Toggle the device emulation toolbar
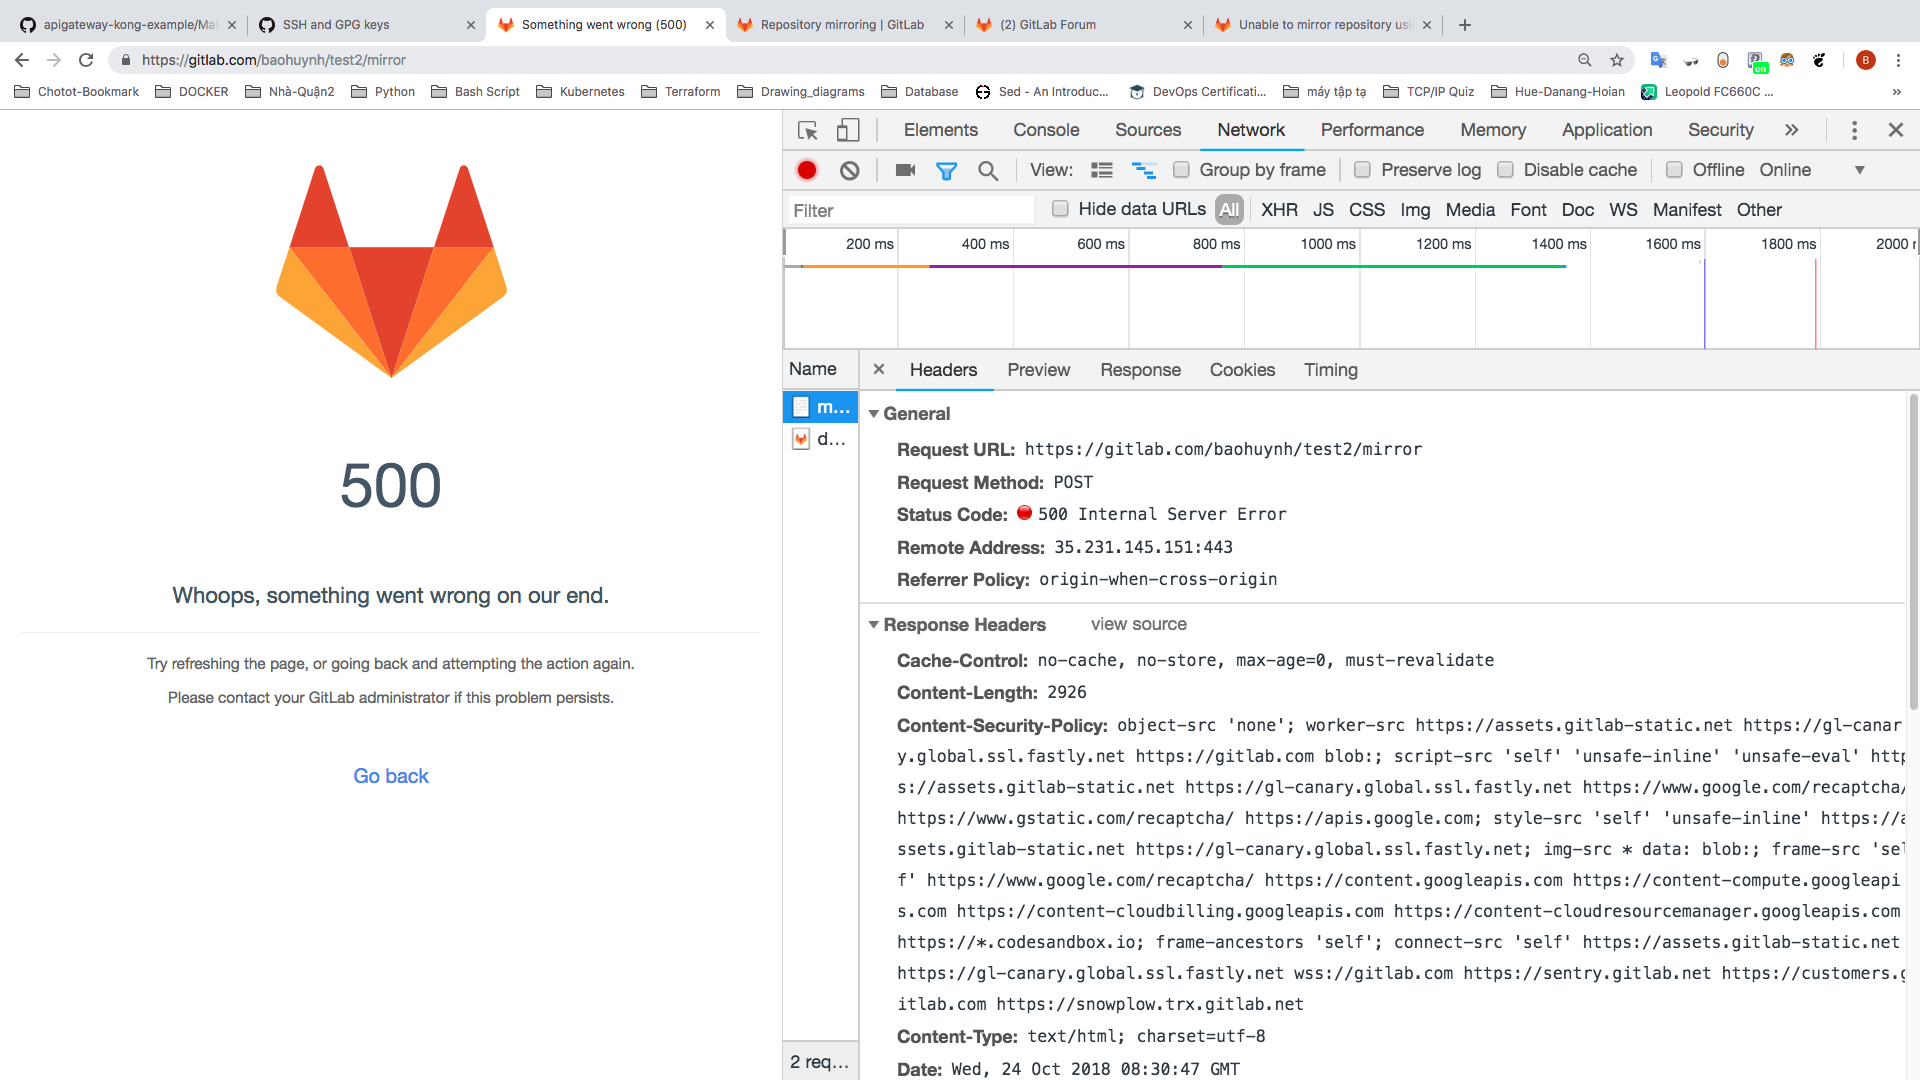 848,130
